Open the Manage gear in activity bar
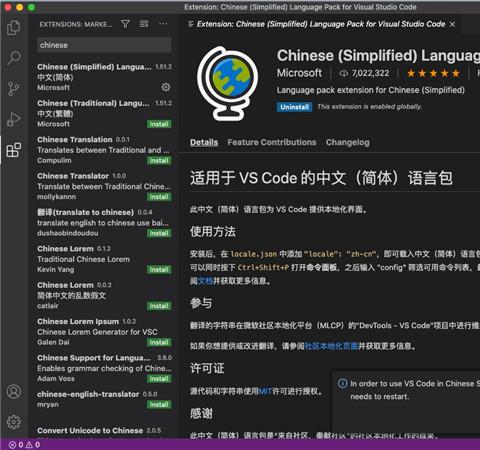The width and height of the screenshot is (480, 450). [x=14, y=422]
